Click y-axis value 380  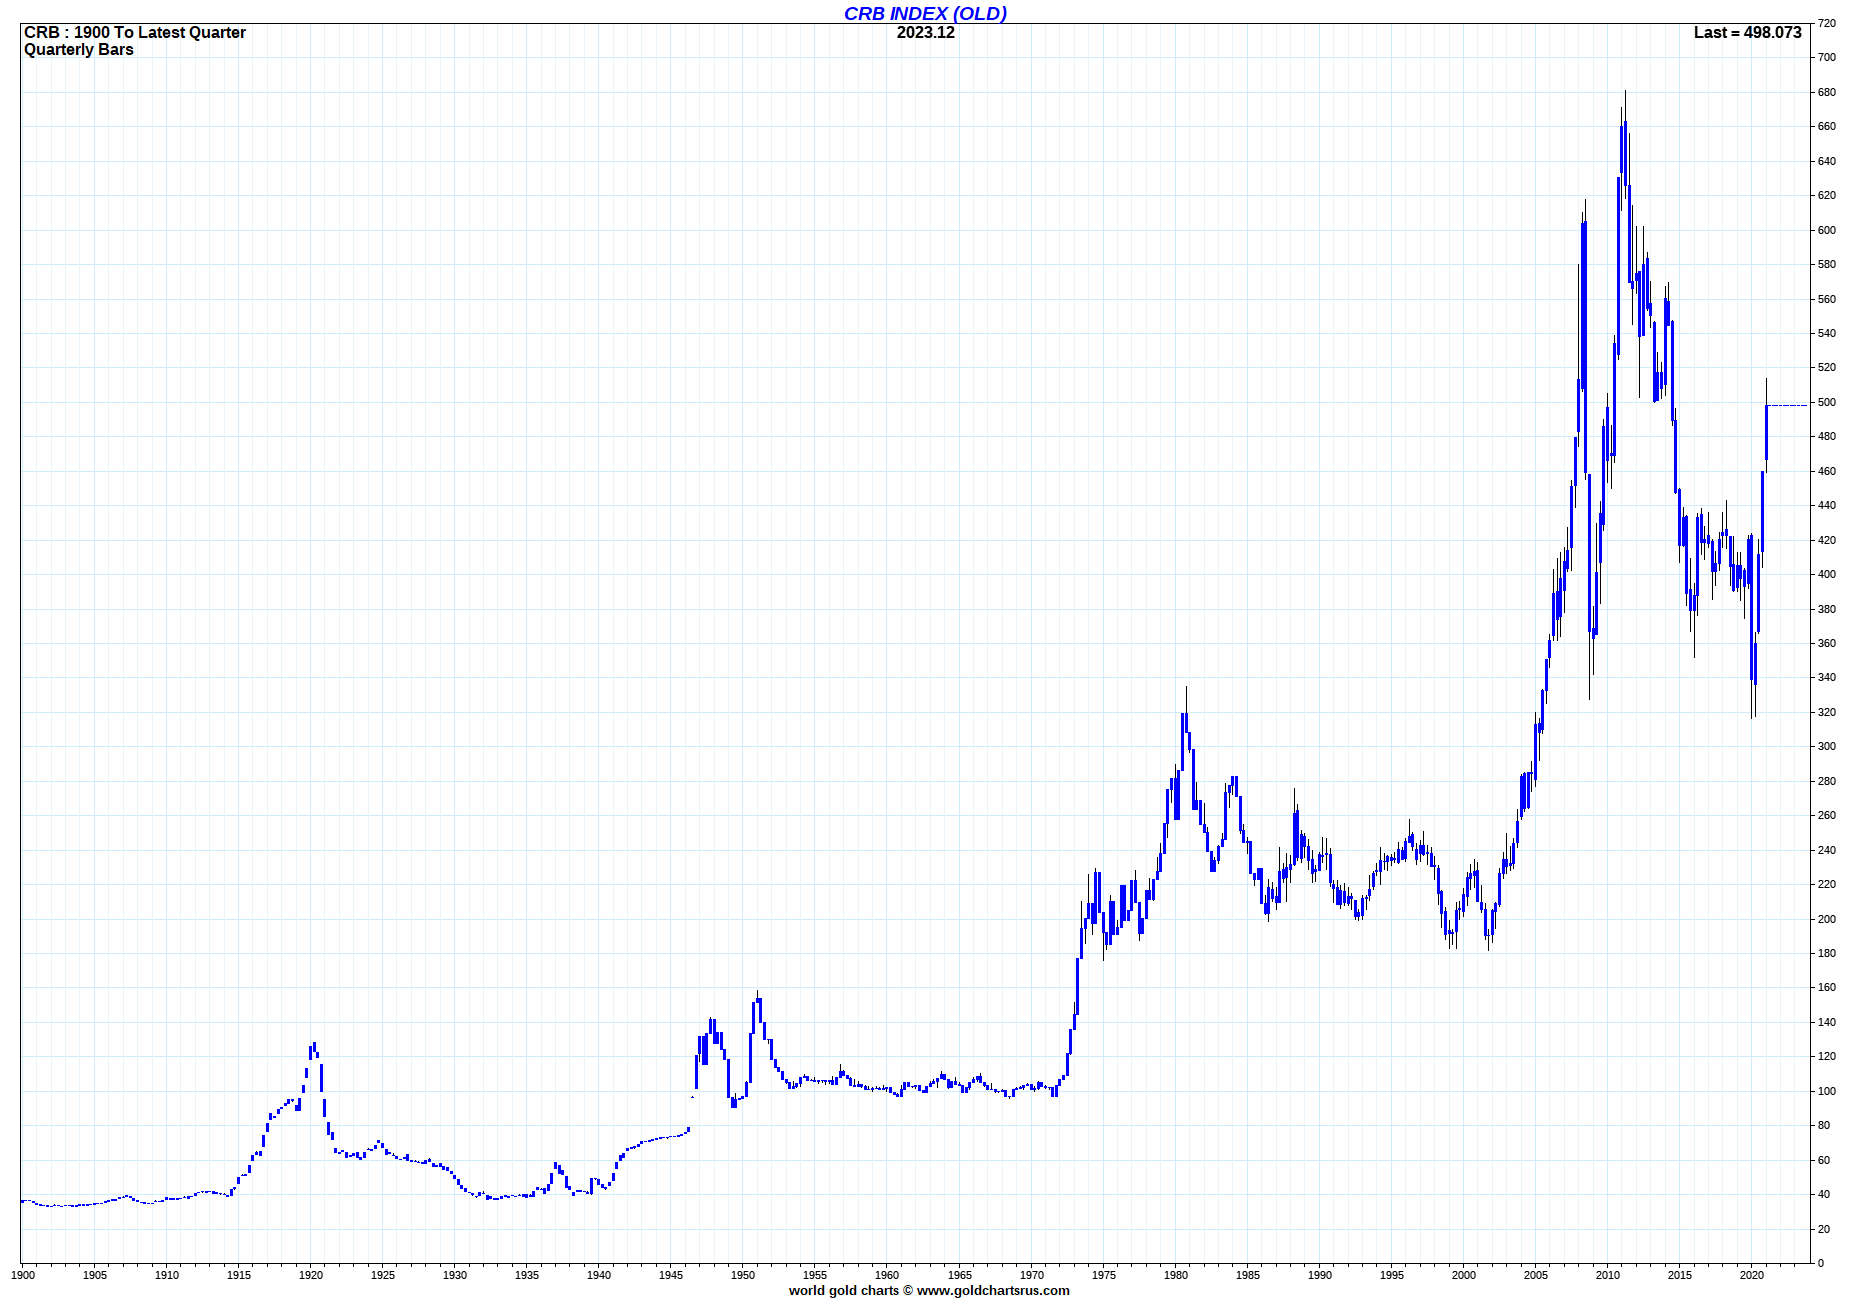pos(1827,609)
